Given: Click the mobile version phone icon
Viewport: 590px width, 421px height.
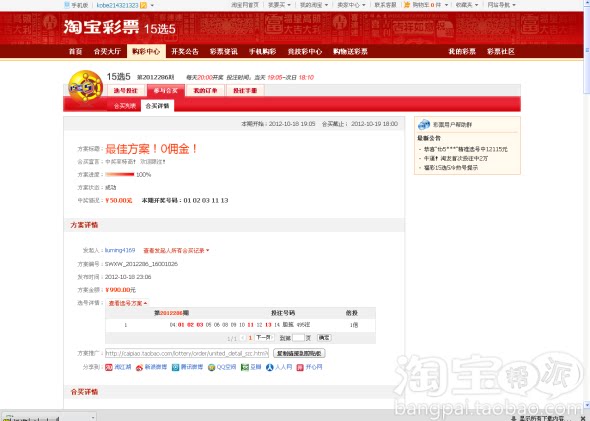Looking at the screenshot, I should pyautogui.click(x=67, y=5).
